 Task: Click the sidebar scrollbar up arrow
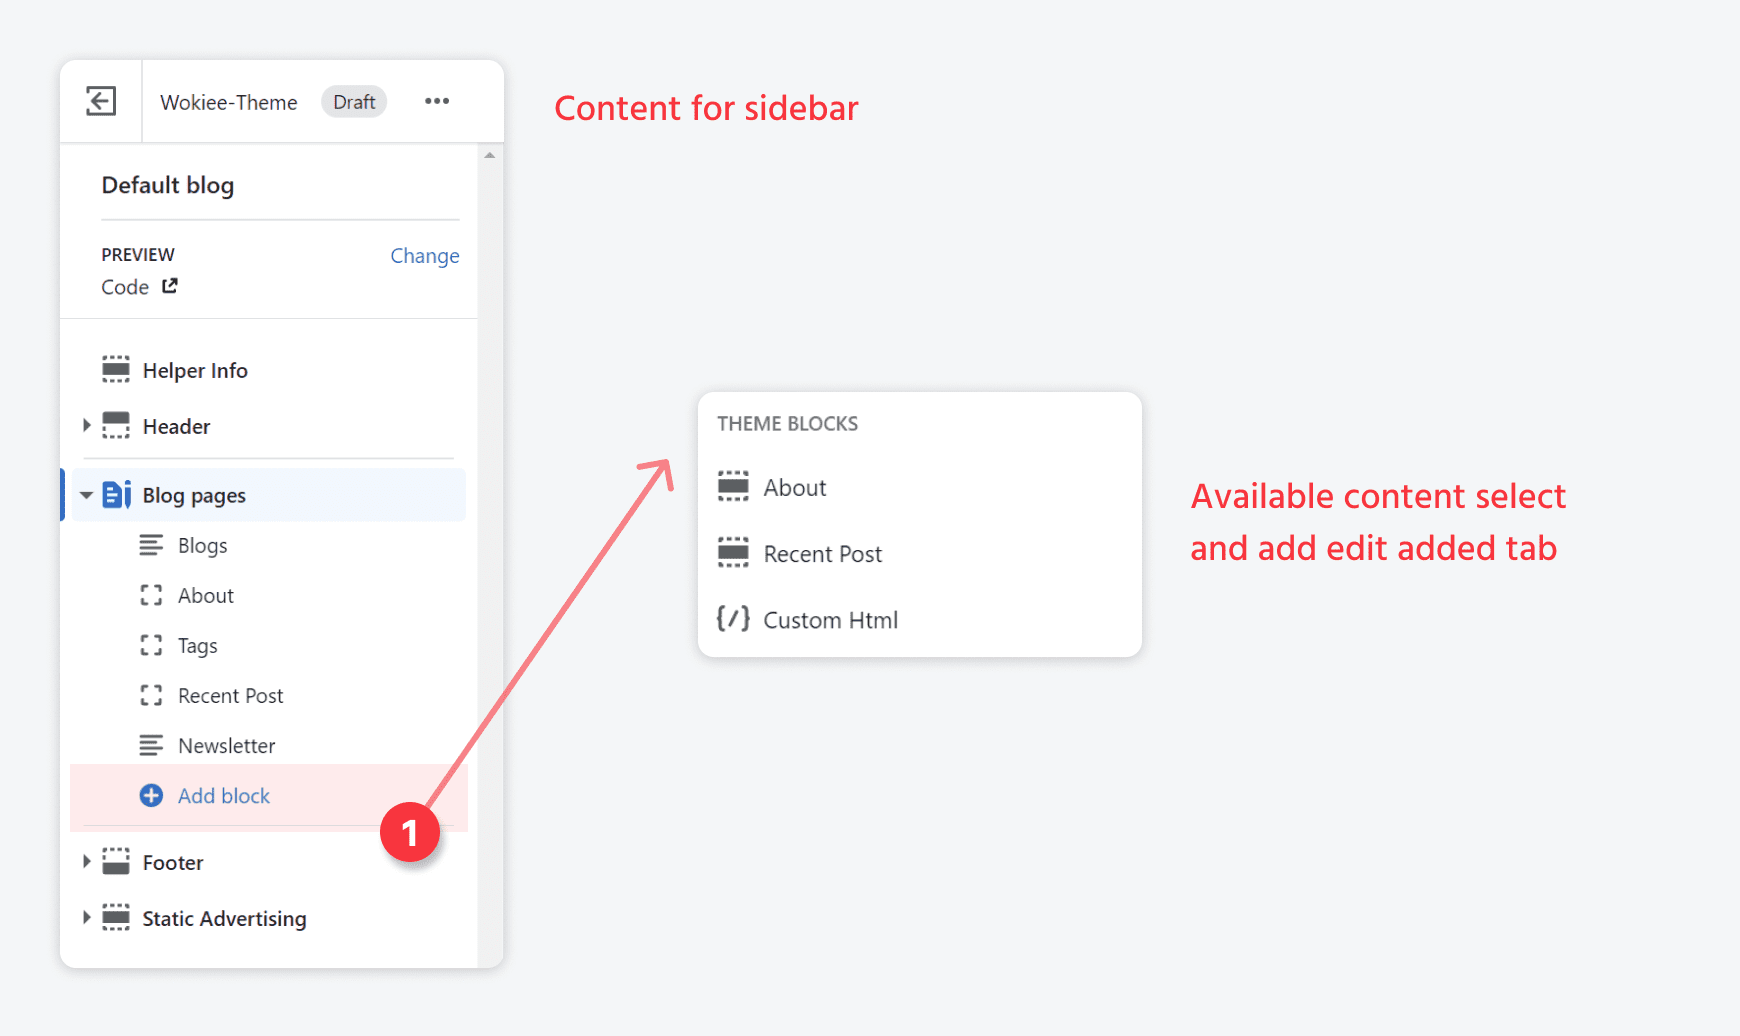(x=489, y=156)
